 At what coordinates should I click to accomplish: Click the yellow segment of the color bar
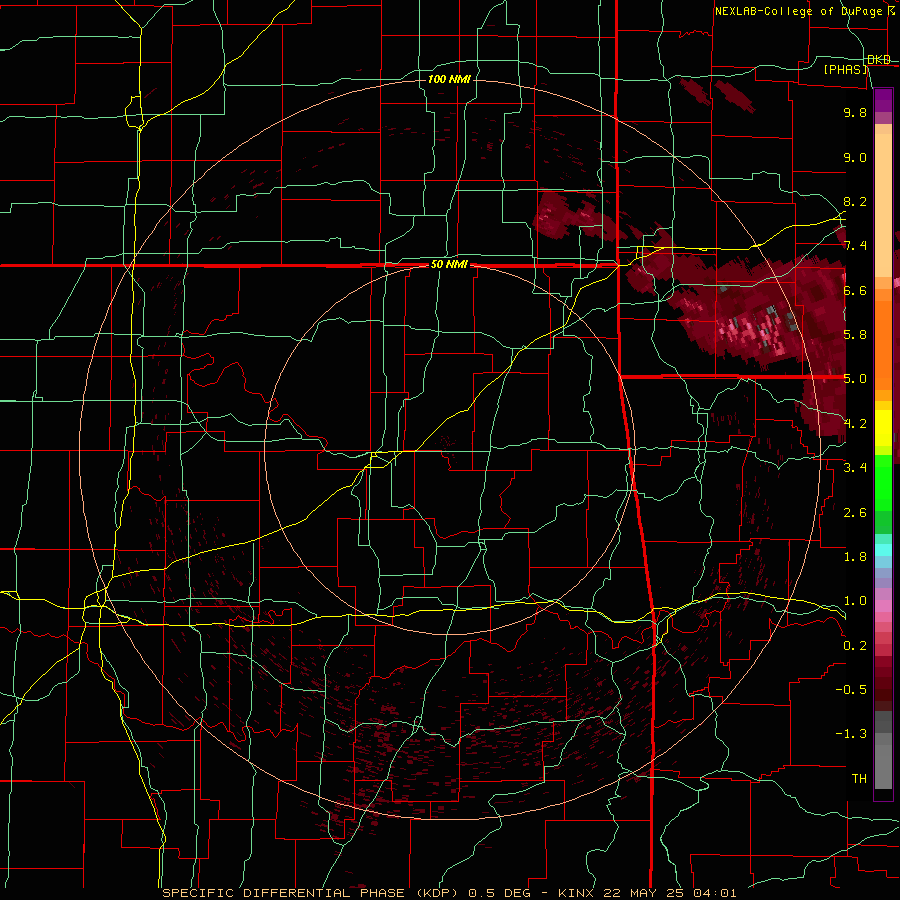tap(883, 428)
